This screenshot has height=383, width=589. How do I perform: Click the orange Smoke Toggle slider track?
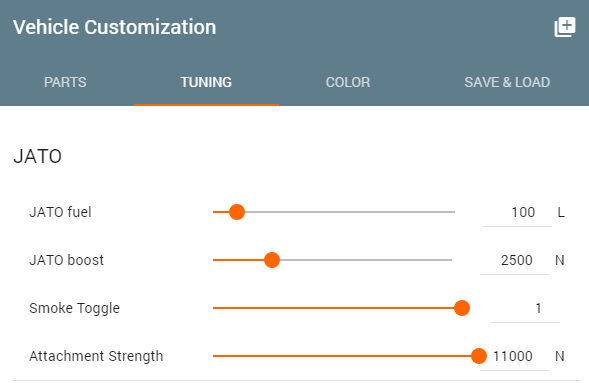coord(334,308)
